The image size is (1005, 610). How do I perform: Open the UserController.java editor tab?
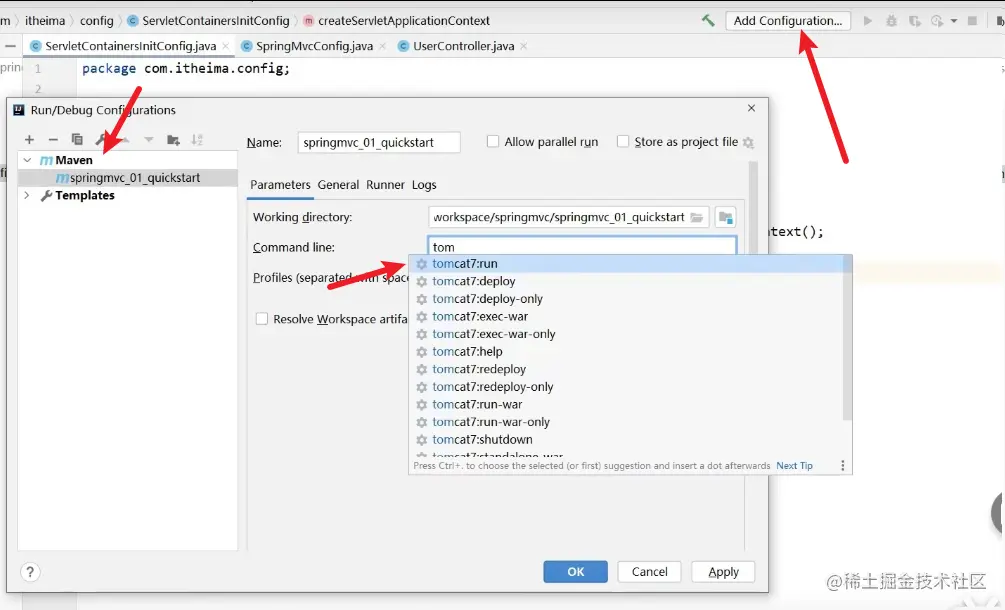pos(463,46)
